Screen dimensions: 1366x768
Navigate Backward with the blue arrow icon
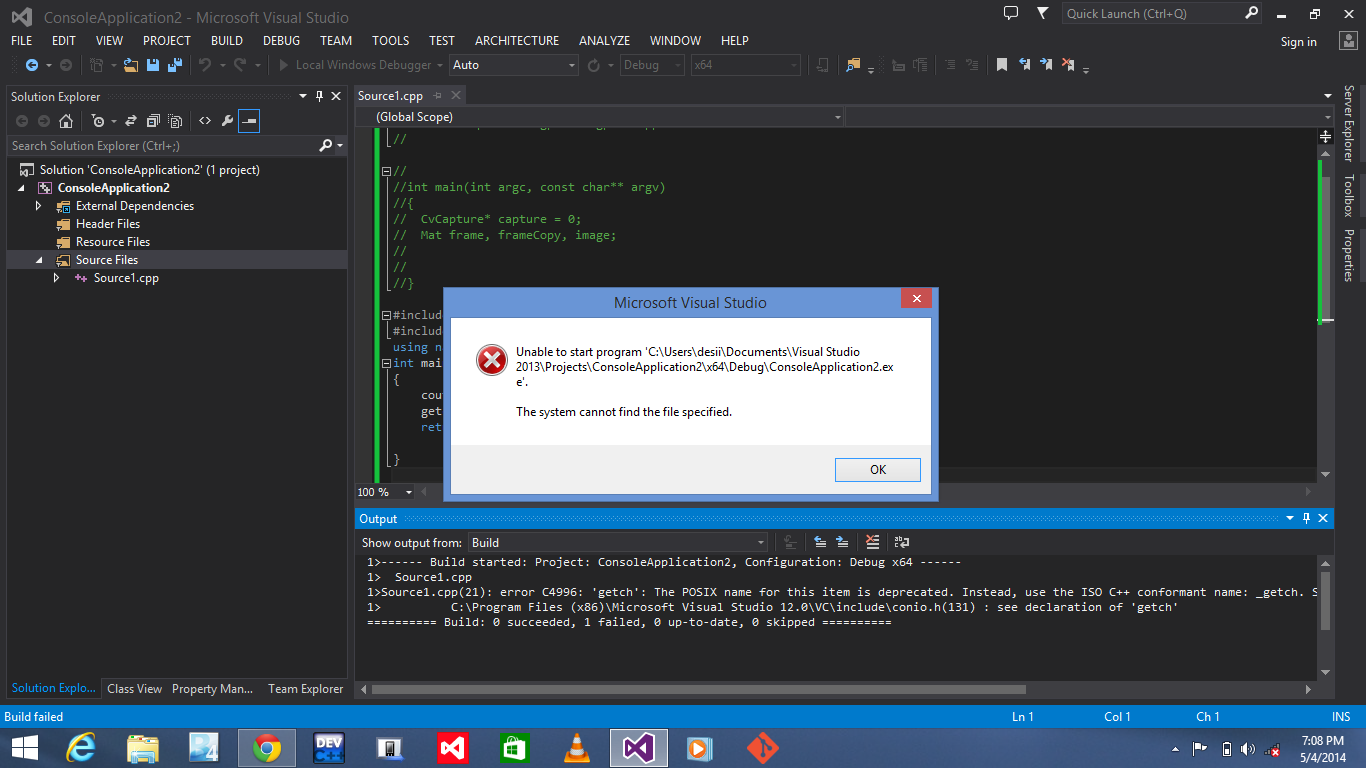32,65
